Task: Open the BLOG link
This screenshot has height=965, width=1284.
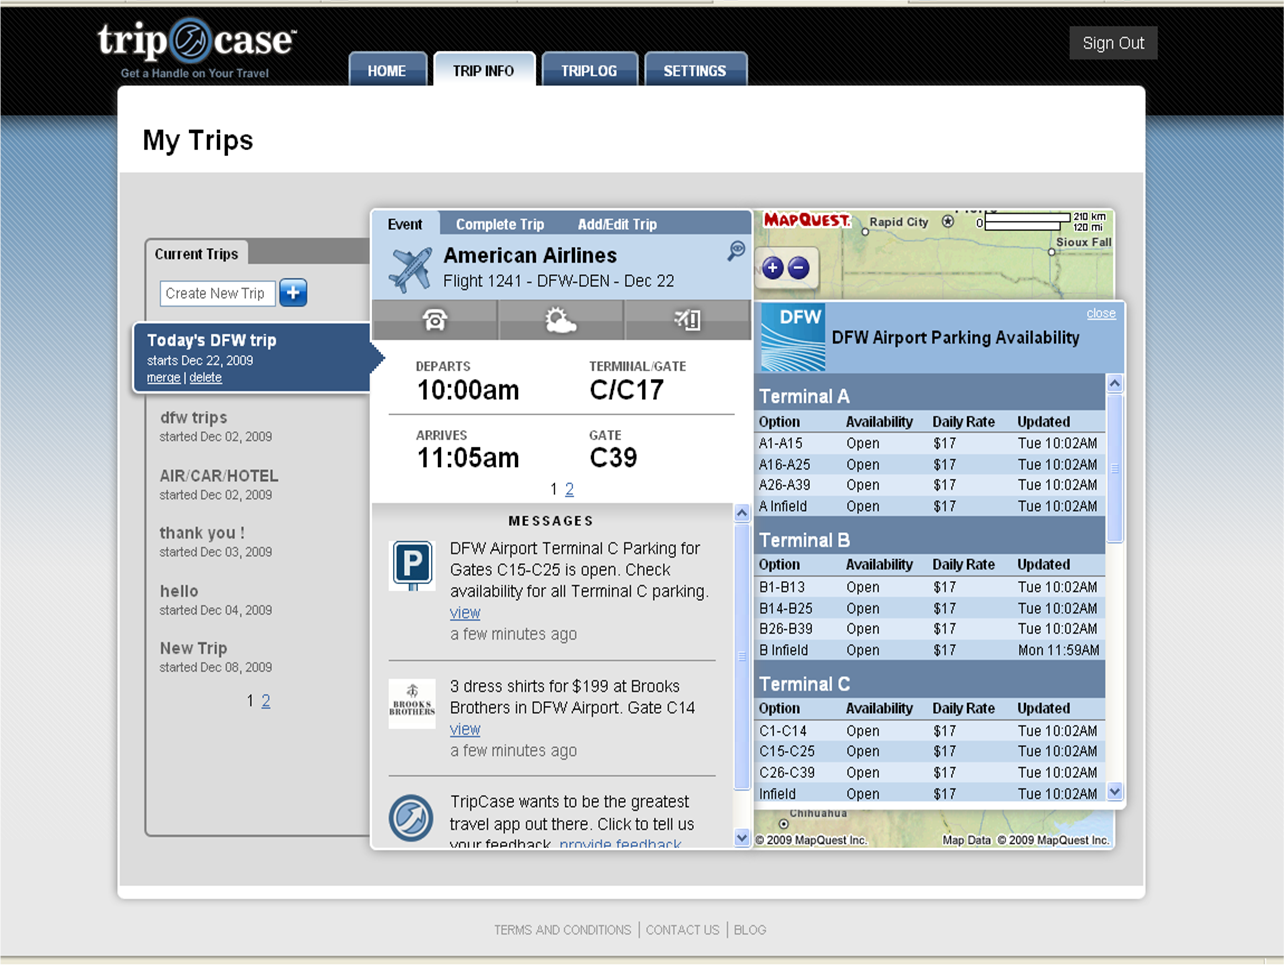Action: coord(750,930)
